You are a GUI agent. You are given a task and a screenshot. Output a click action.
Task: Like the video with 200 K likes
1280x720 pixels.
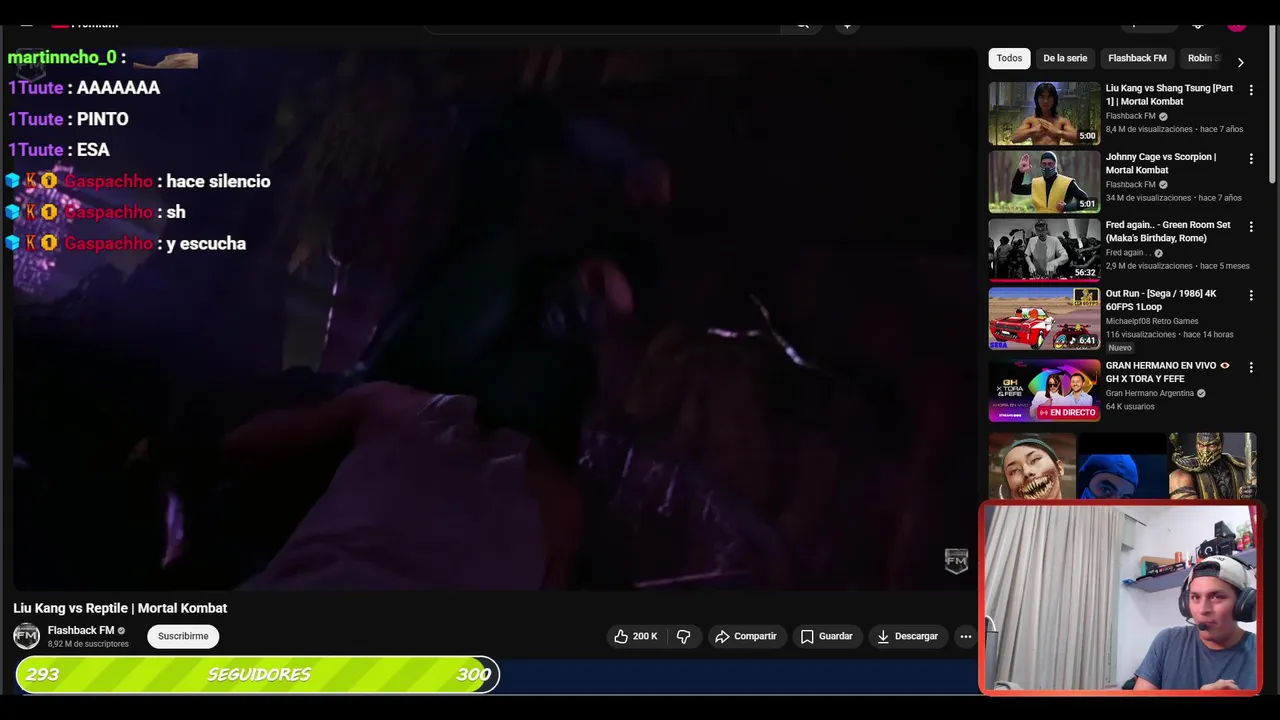click(x=636, y=636)
